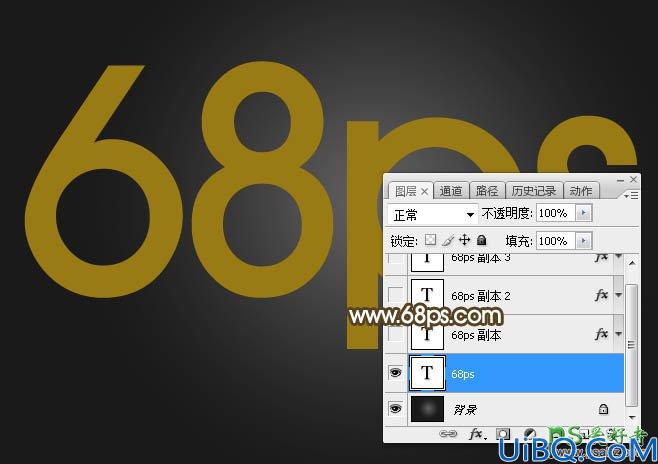
Task: Click the 68ps 副本 2 text thumbnail
Action: (x=427, y=295)
